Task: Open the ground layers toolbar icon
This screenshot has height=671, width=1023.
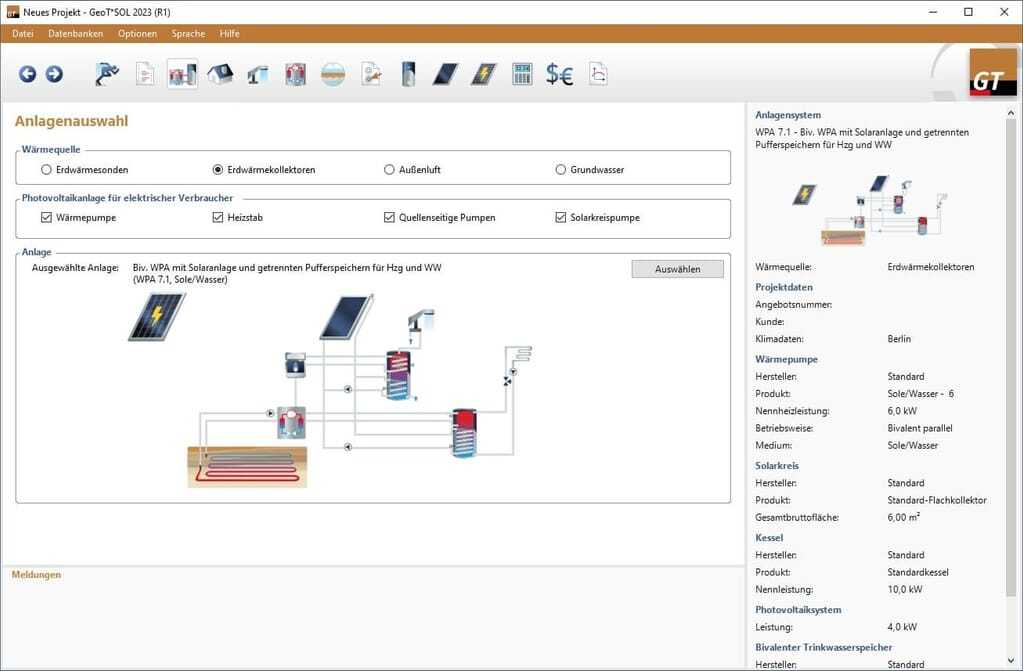Action: pos(333,74)
